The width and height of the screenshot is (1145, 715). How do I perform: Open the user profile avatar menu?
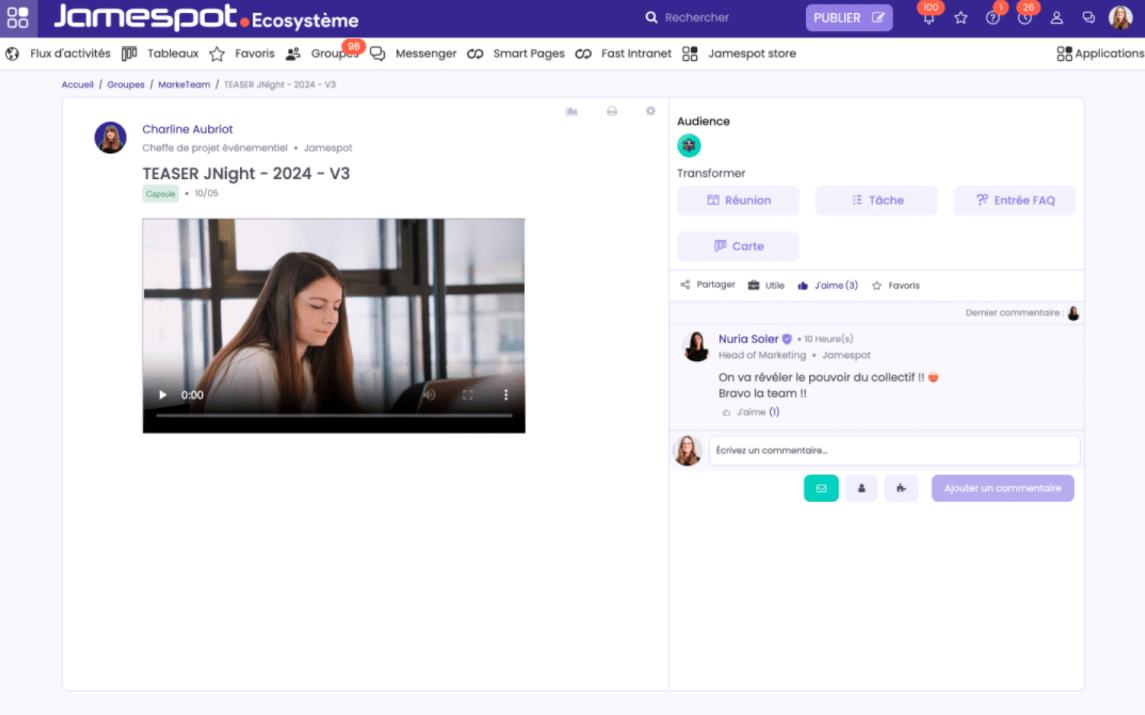tap(1120, 18)
